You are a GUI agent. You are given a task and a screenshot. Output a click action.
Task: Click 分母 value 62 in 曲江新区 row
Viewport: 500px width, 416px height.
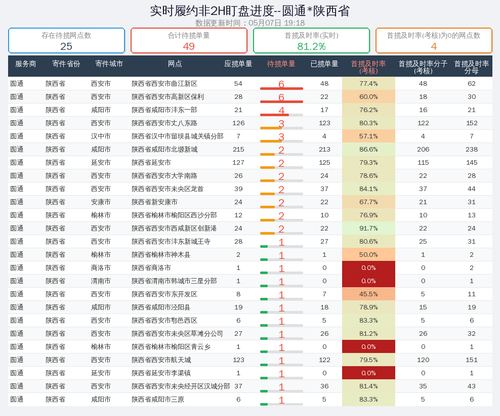(472, 84)
